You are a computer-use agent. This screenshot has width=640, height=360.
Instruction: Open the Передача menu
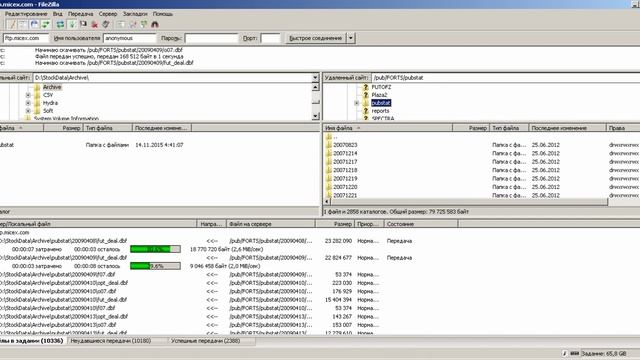pyautogui.click(x=80, y=14)
